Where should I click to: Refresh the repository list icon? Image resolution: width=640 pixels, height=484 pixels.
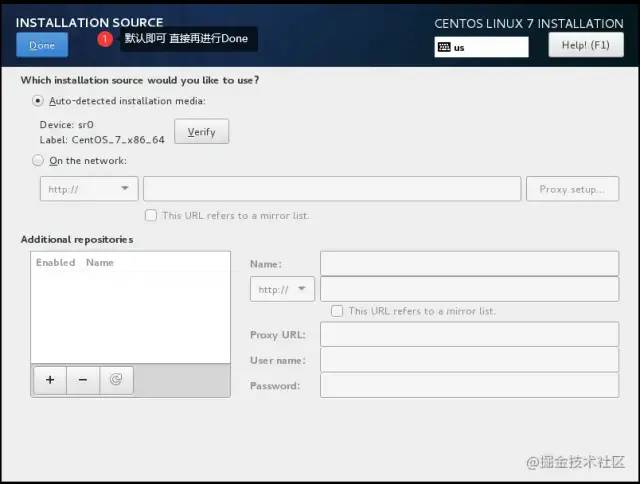pos(116,380)
